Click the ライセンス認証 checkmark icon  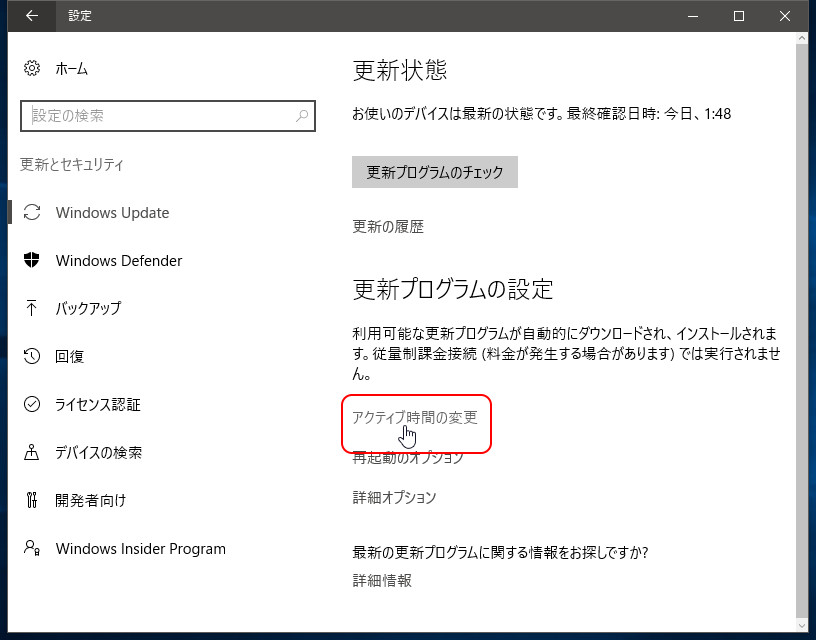tap(30, 404)
